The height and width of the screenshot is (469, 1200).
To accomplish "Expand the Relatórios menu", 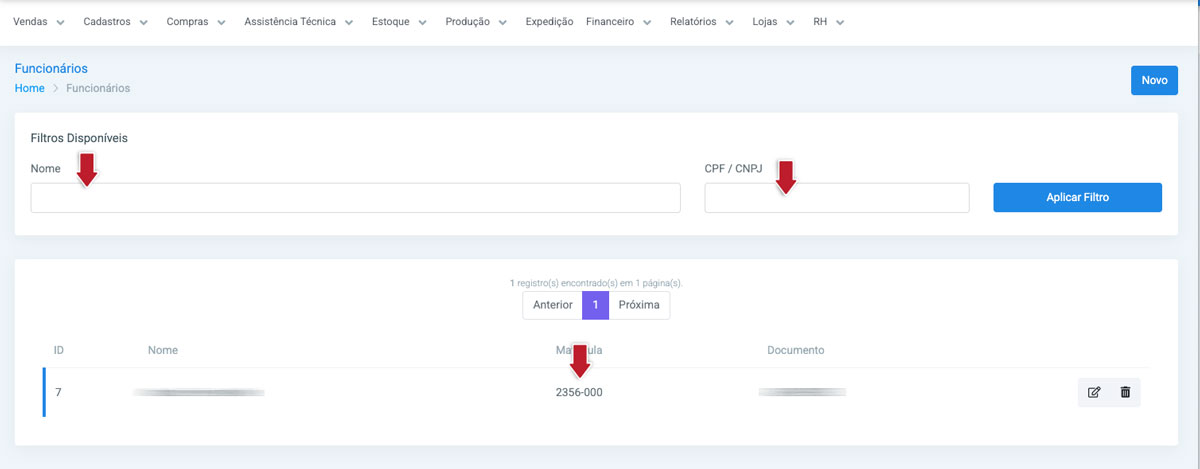I will coord(701,22).
